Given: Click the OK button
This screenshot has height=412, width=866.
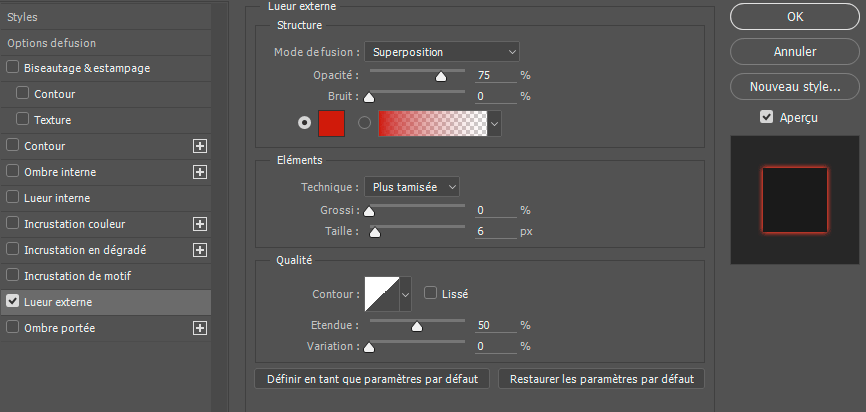Looking at the screenshot, I should coord(795,16).
